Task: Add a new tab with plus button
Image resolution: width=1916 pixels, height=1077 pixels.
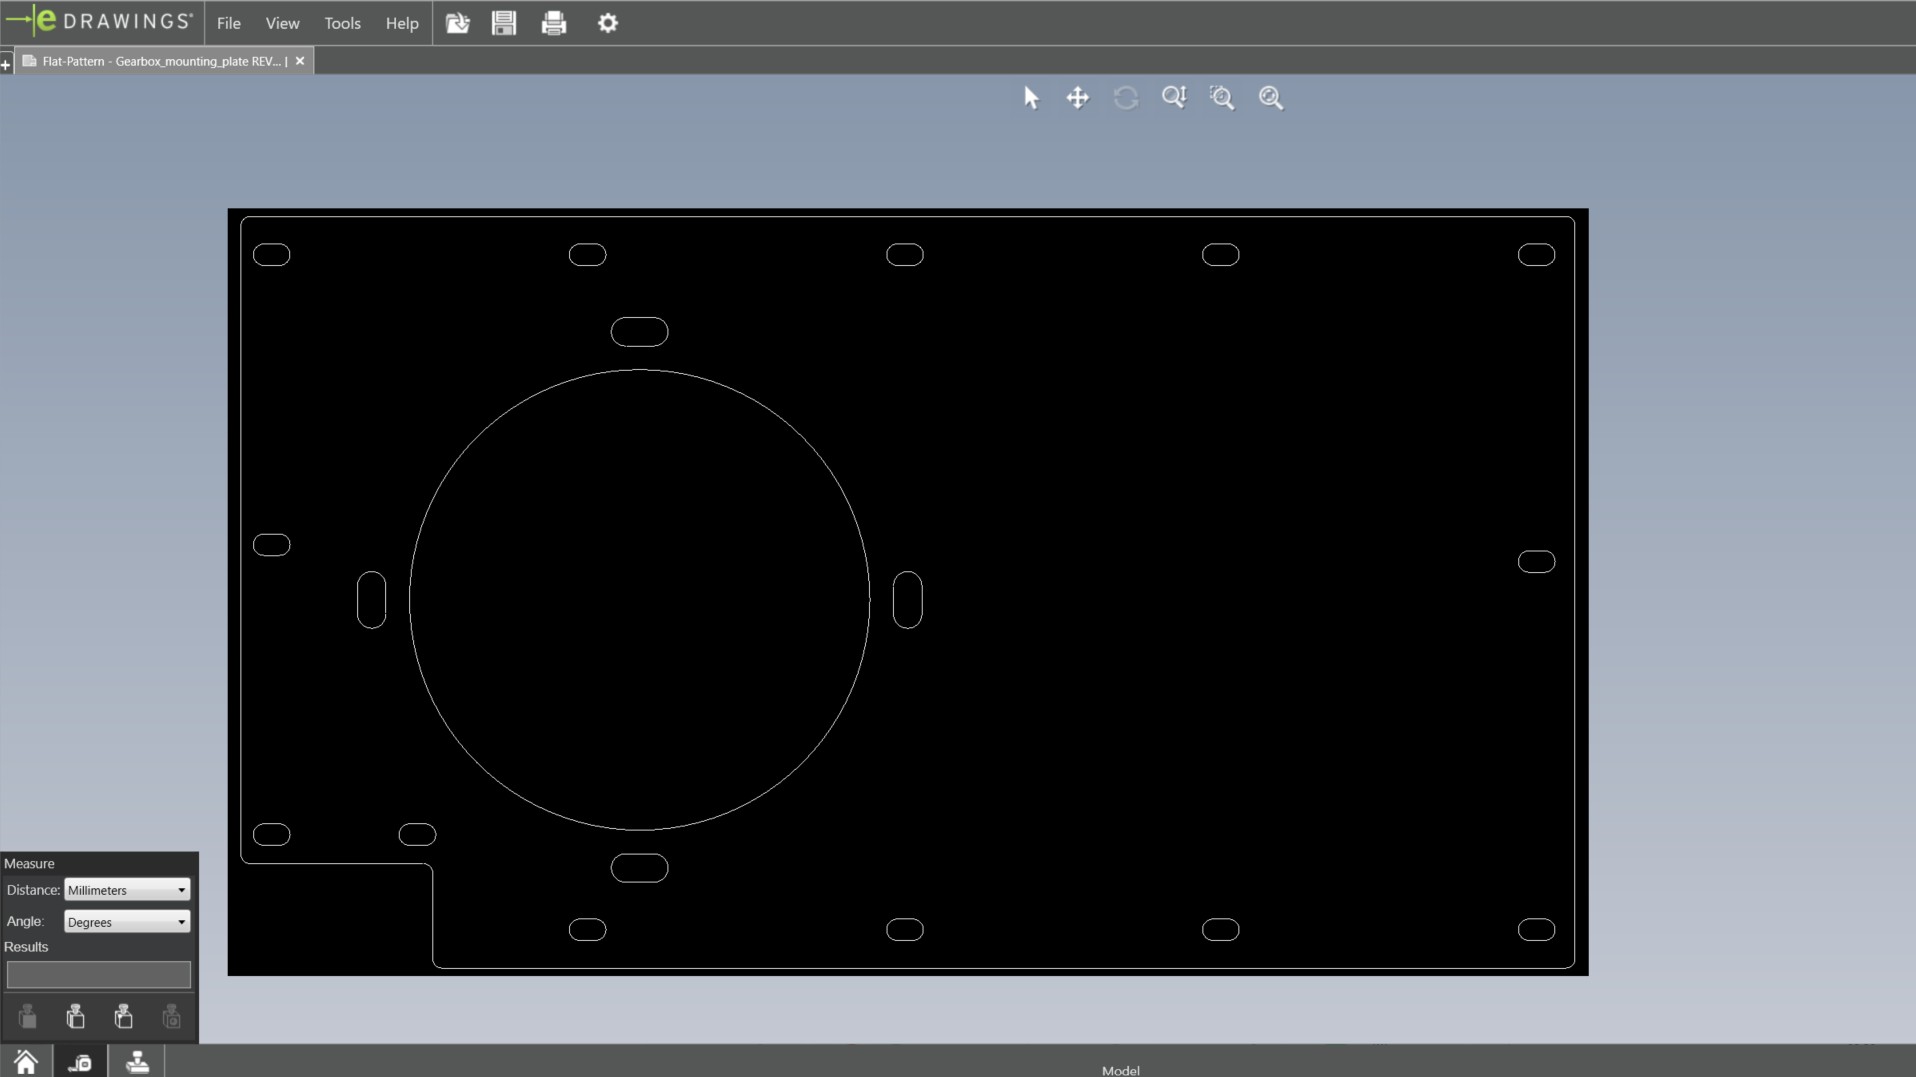Action: [6, 65]
